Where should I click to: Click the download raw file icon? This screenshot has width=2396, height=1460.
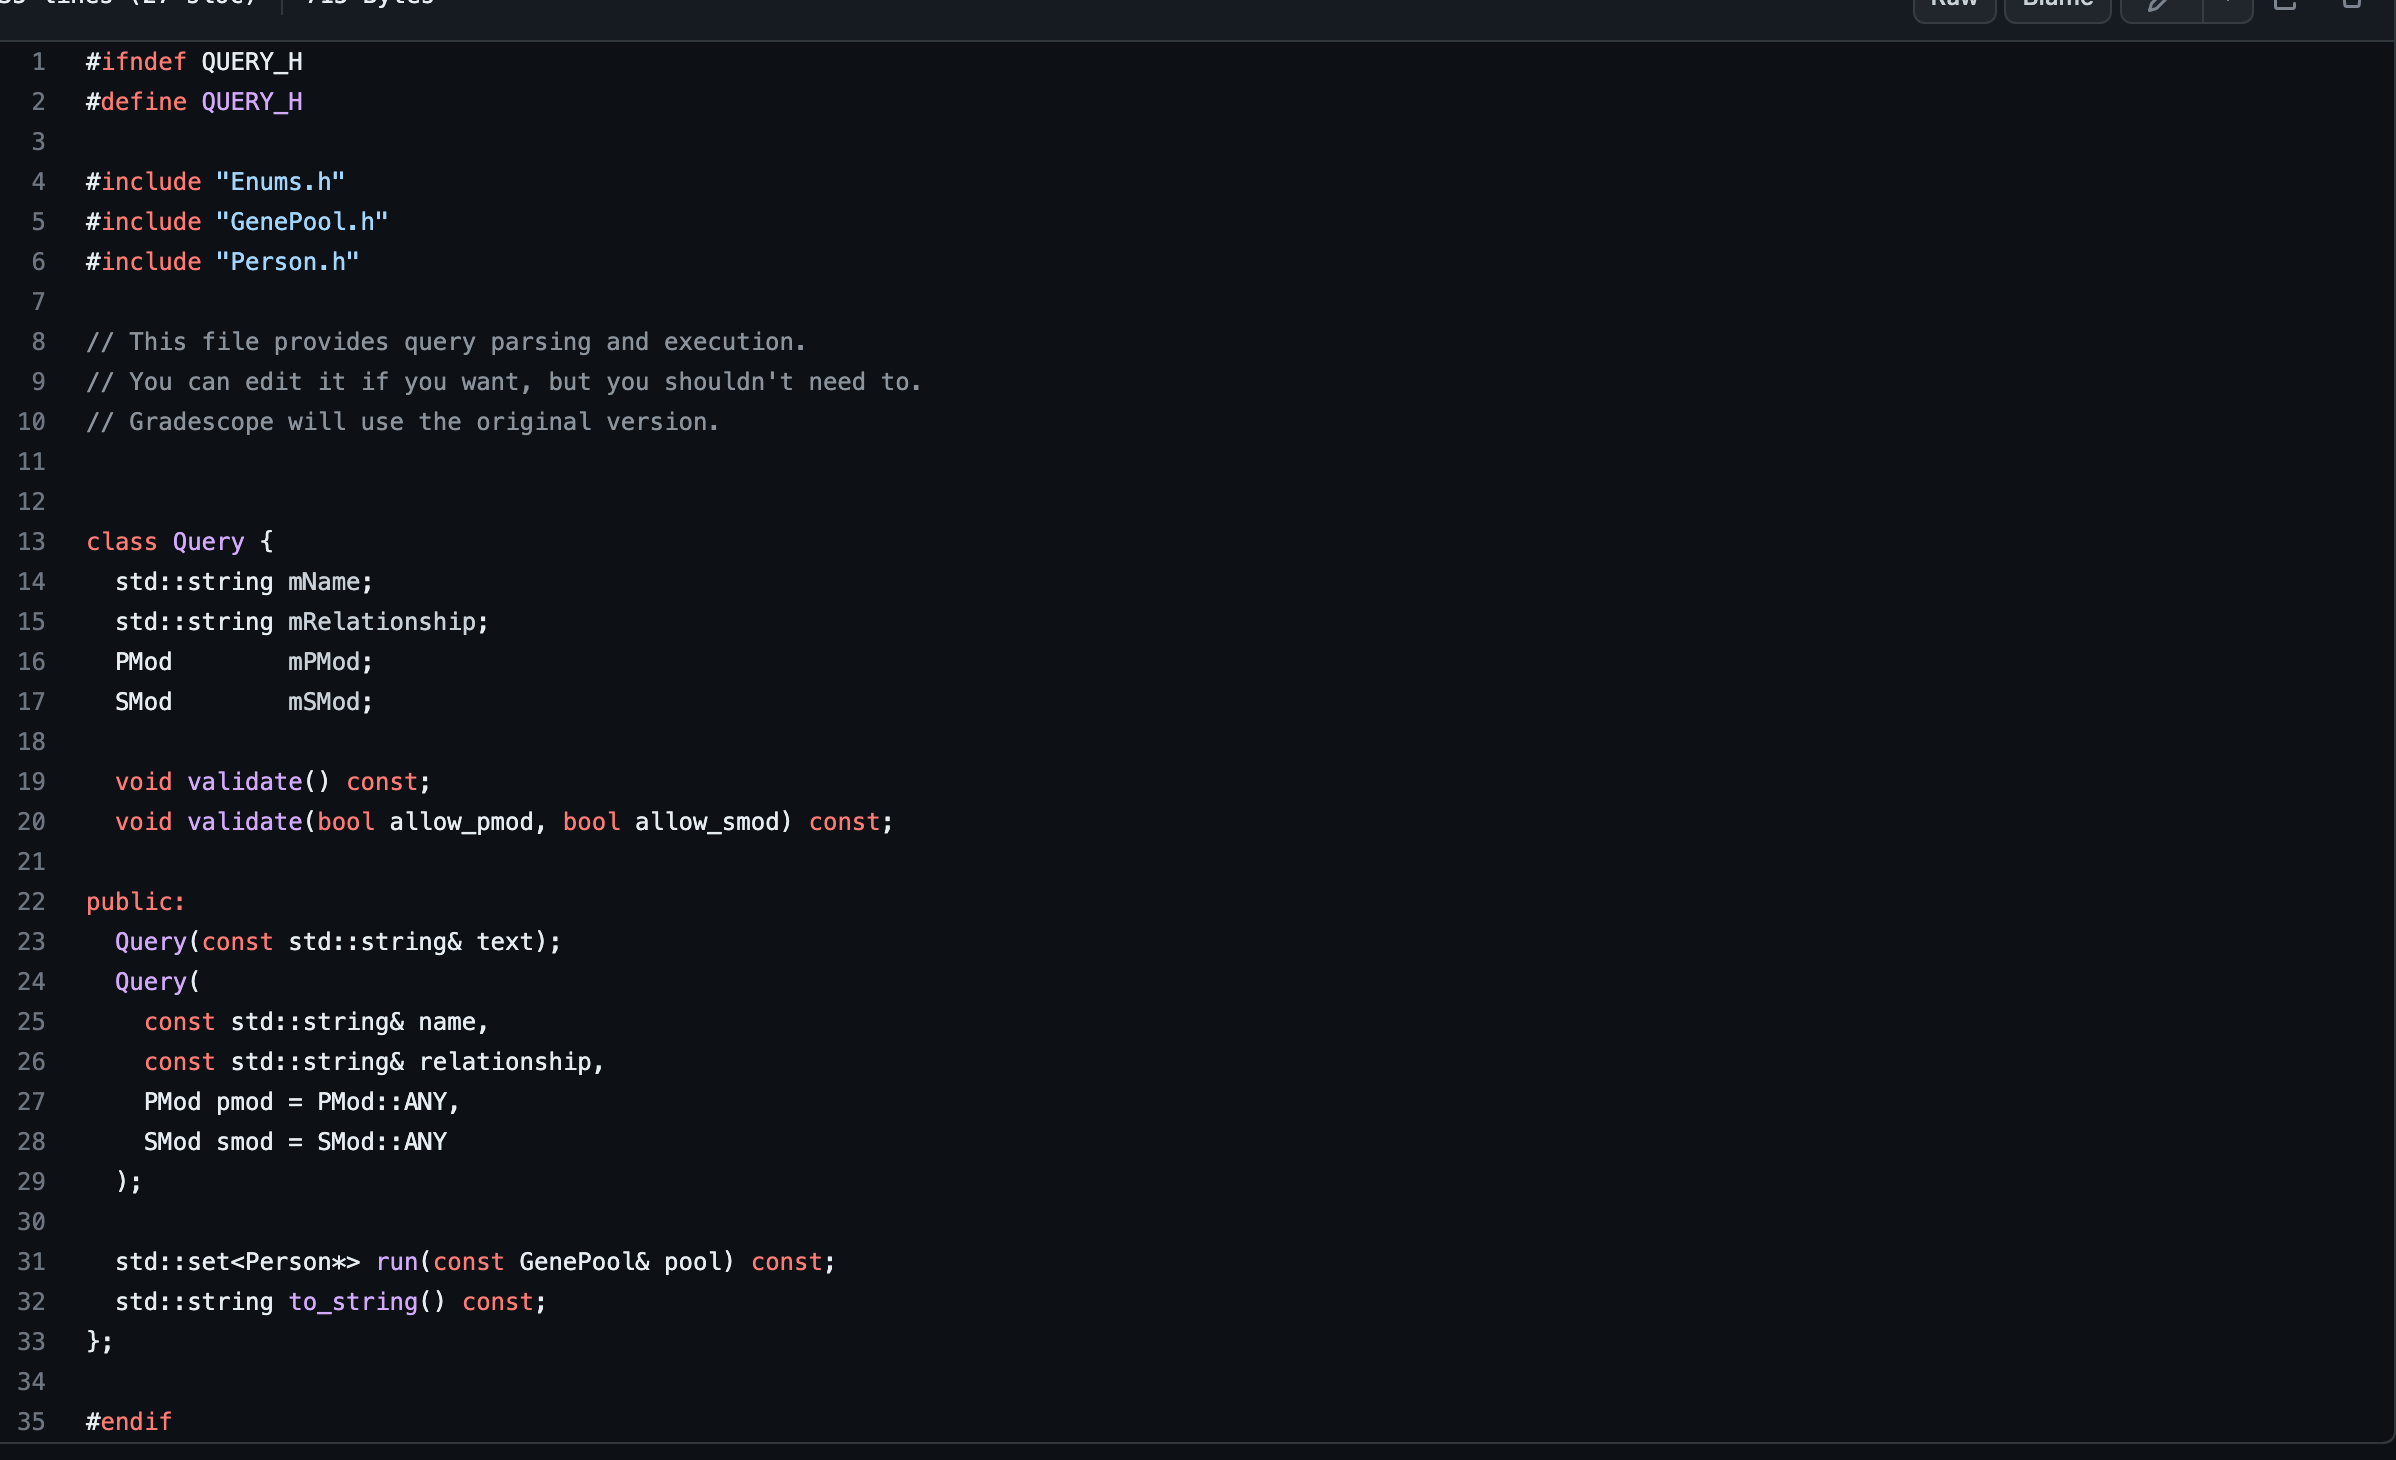coord(2352,6)
